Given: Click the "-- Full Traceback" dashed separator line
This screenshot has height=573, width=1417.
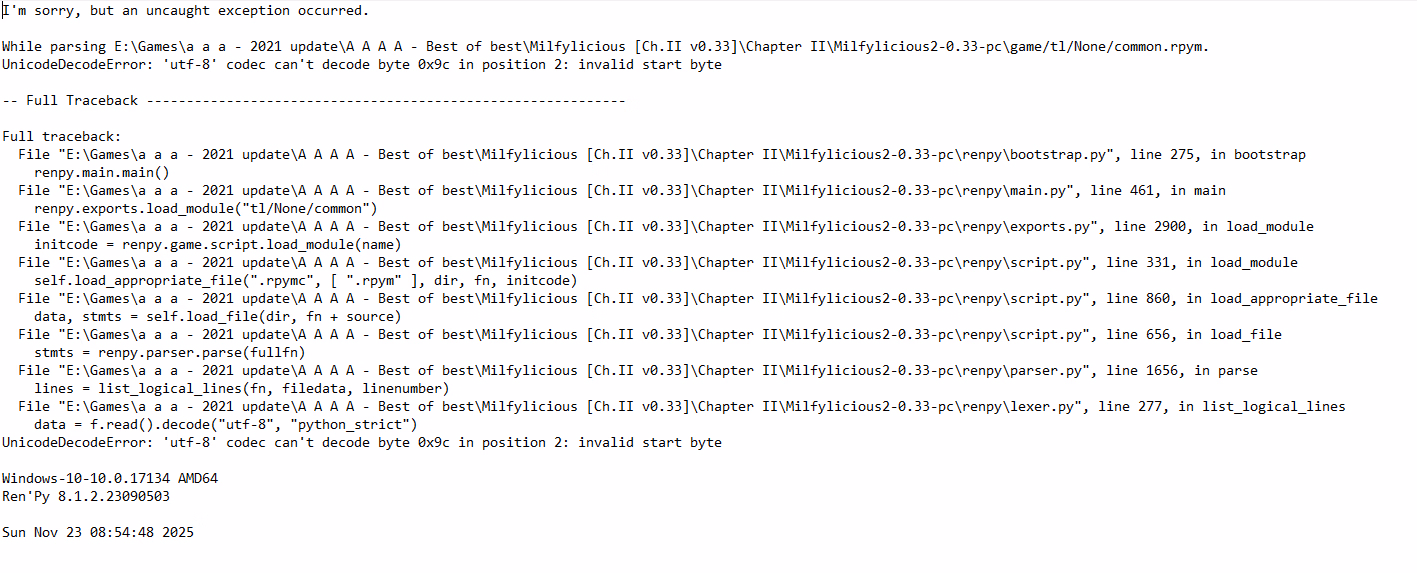Looking at the screenshot, I should point(313,101).
